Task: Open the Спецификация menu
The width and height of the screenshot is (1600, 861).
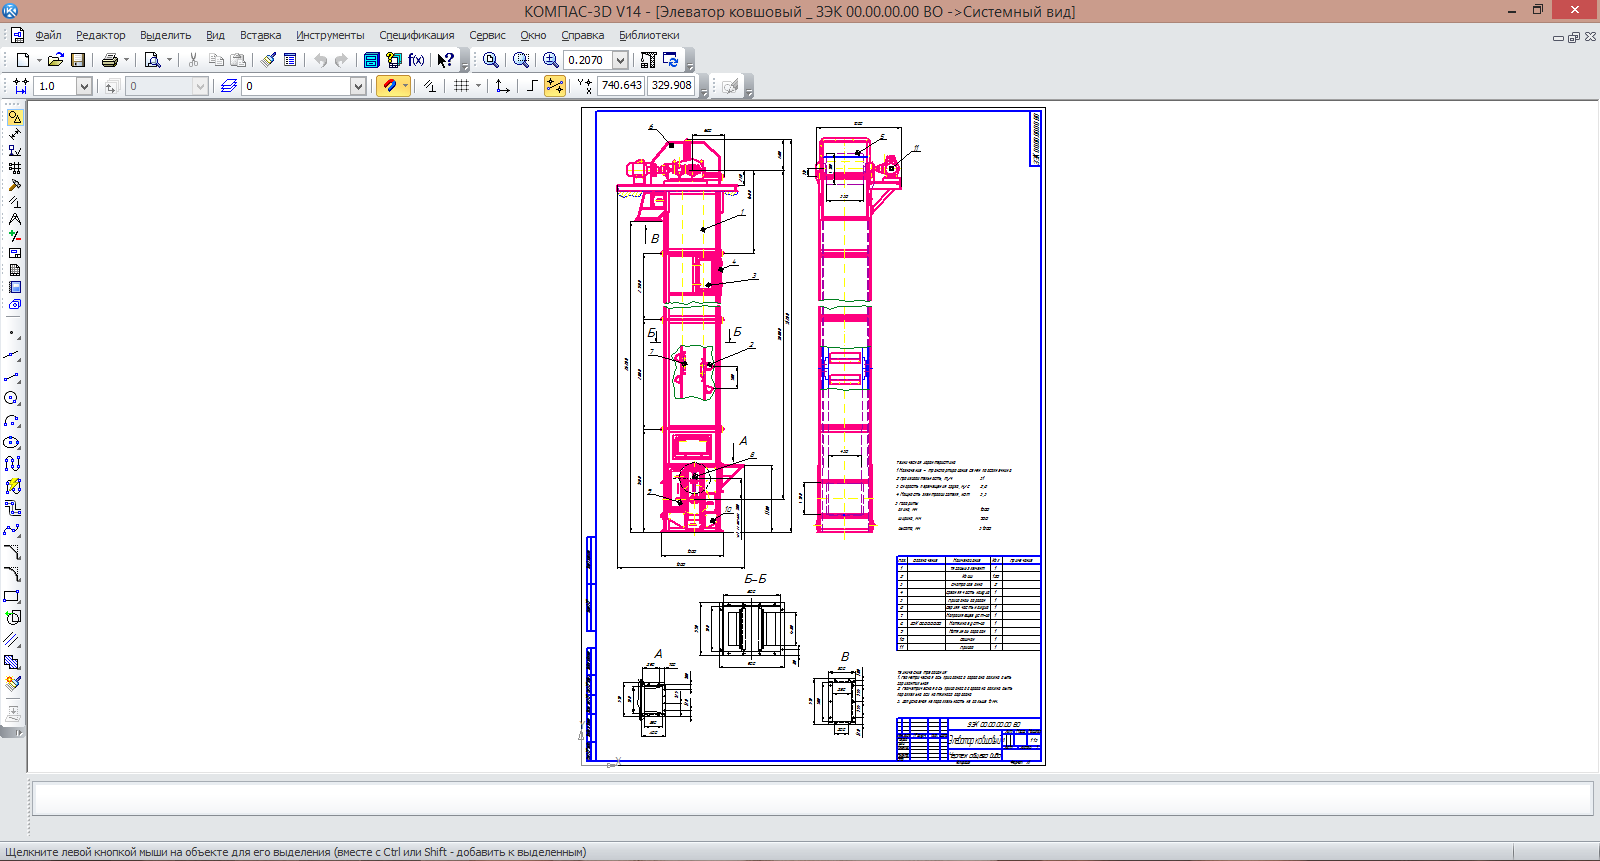Action: (416, 35)
